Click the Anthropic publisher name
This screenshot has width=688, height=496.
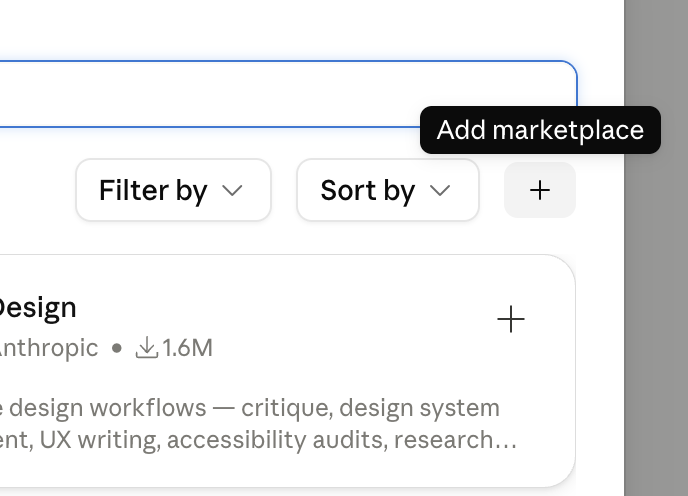(49, 349)
